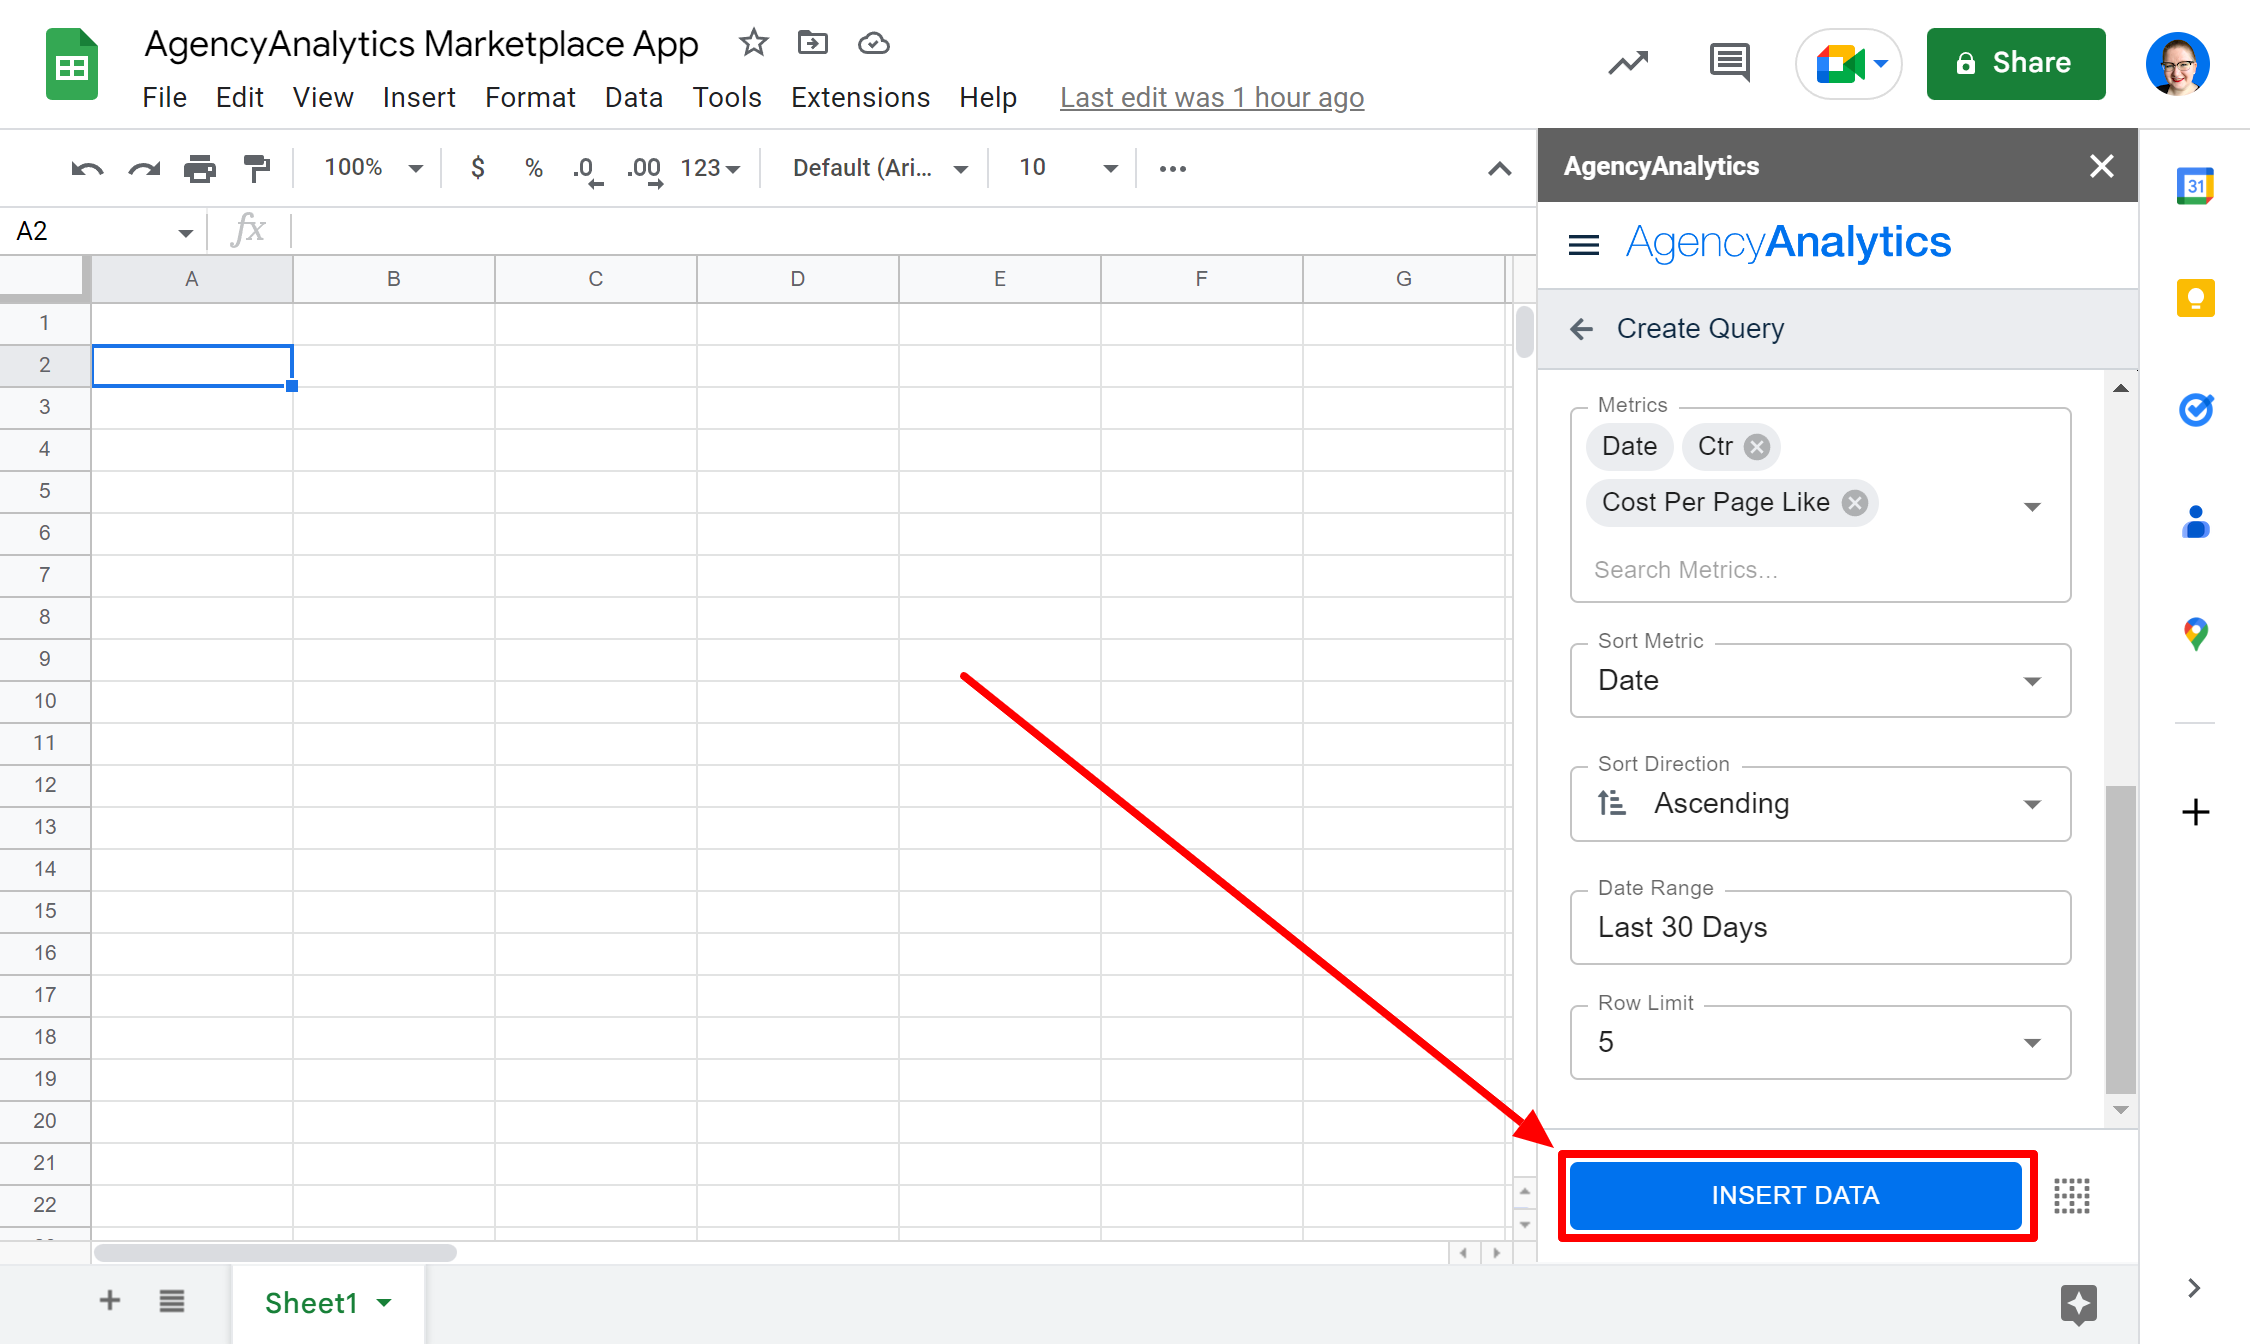Remove the Ctr metric chip

1756,447
